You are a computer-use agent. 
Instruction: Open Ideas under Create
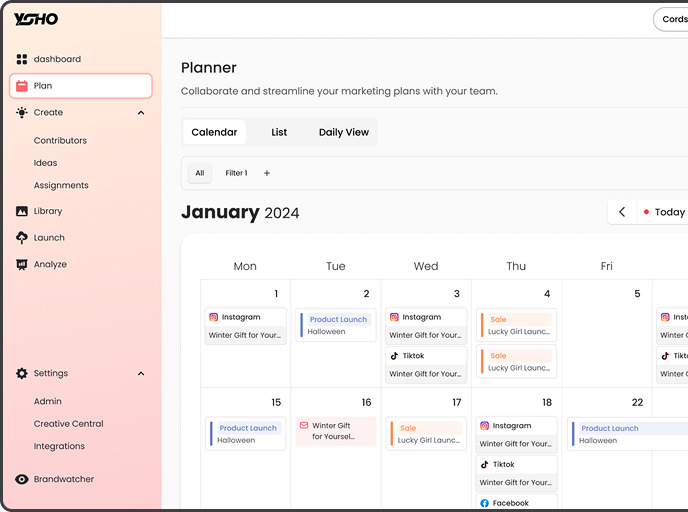point(45,163)
